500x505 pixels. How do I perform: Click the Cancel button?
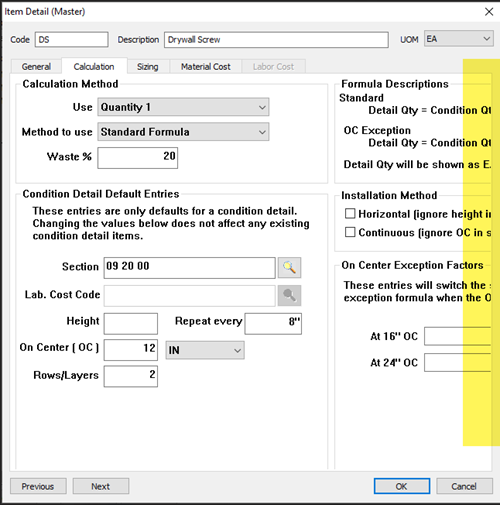[x=464, y=486]
